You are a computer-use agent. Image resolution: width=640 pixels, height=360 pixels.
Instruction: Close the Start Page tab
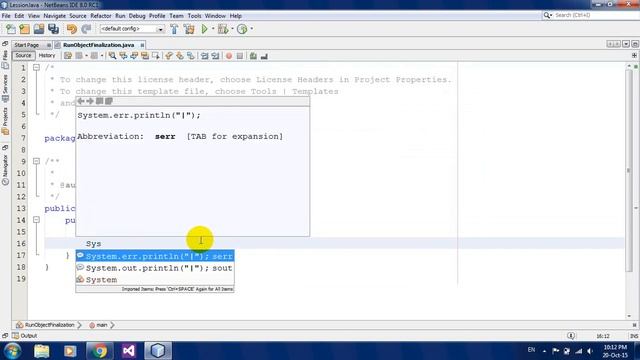pyautogui.click(x=49, y=45)
